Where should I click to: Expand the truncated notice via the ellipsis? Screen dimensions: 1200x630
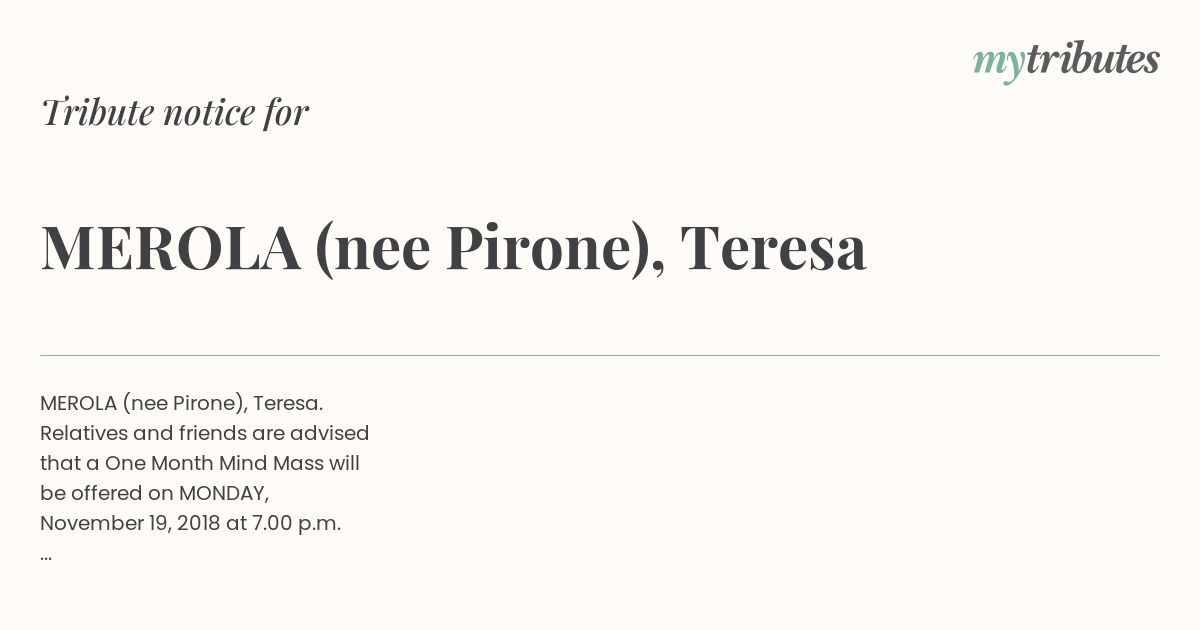(46, 556)
